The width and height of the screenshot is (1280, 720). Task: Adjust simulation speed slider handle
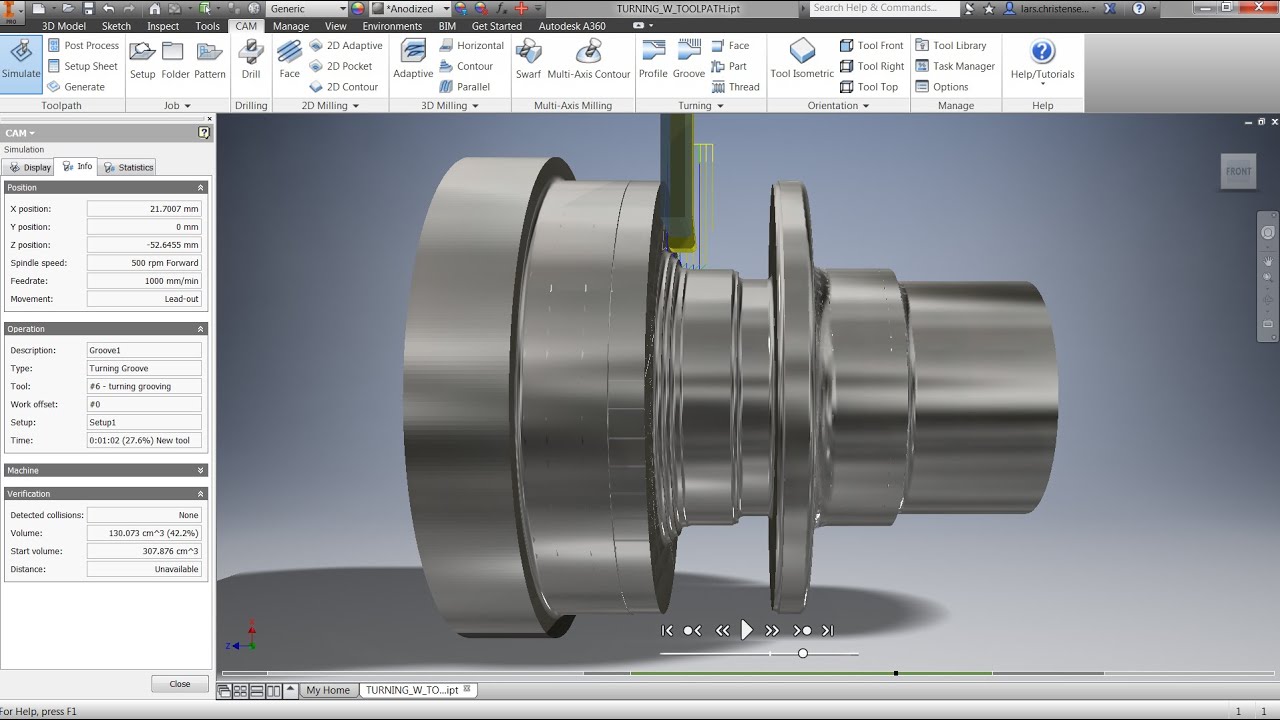click(x=802, y=653)
